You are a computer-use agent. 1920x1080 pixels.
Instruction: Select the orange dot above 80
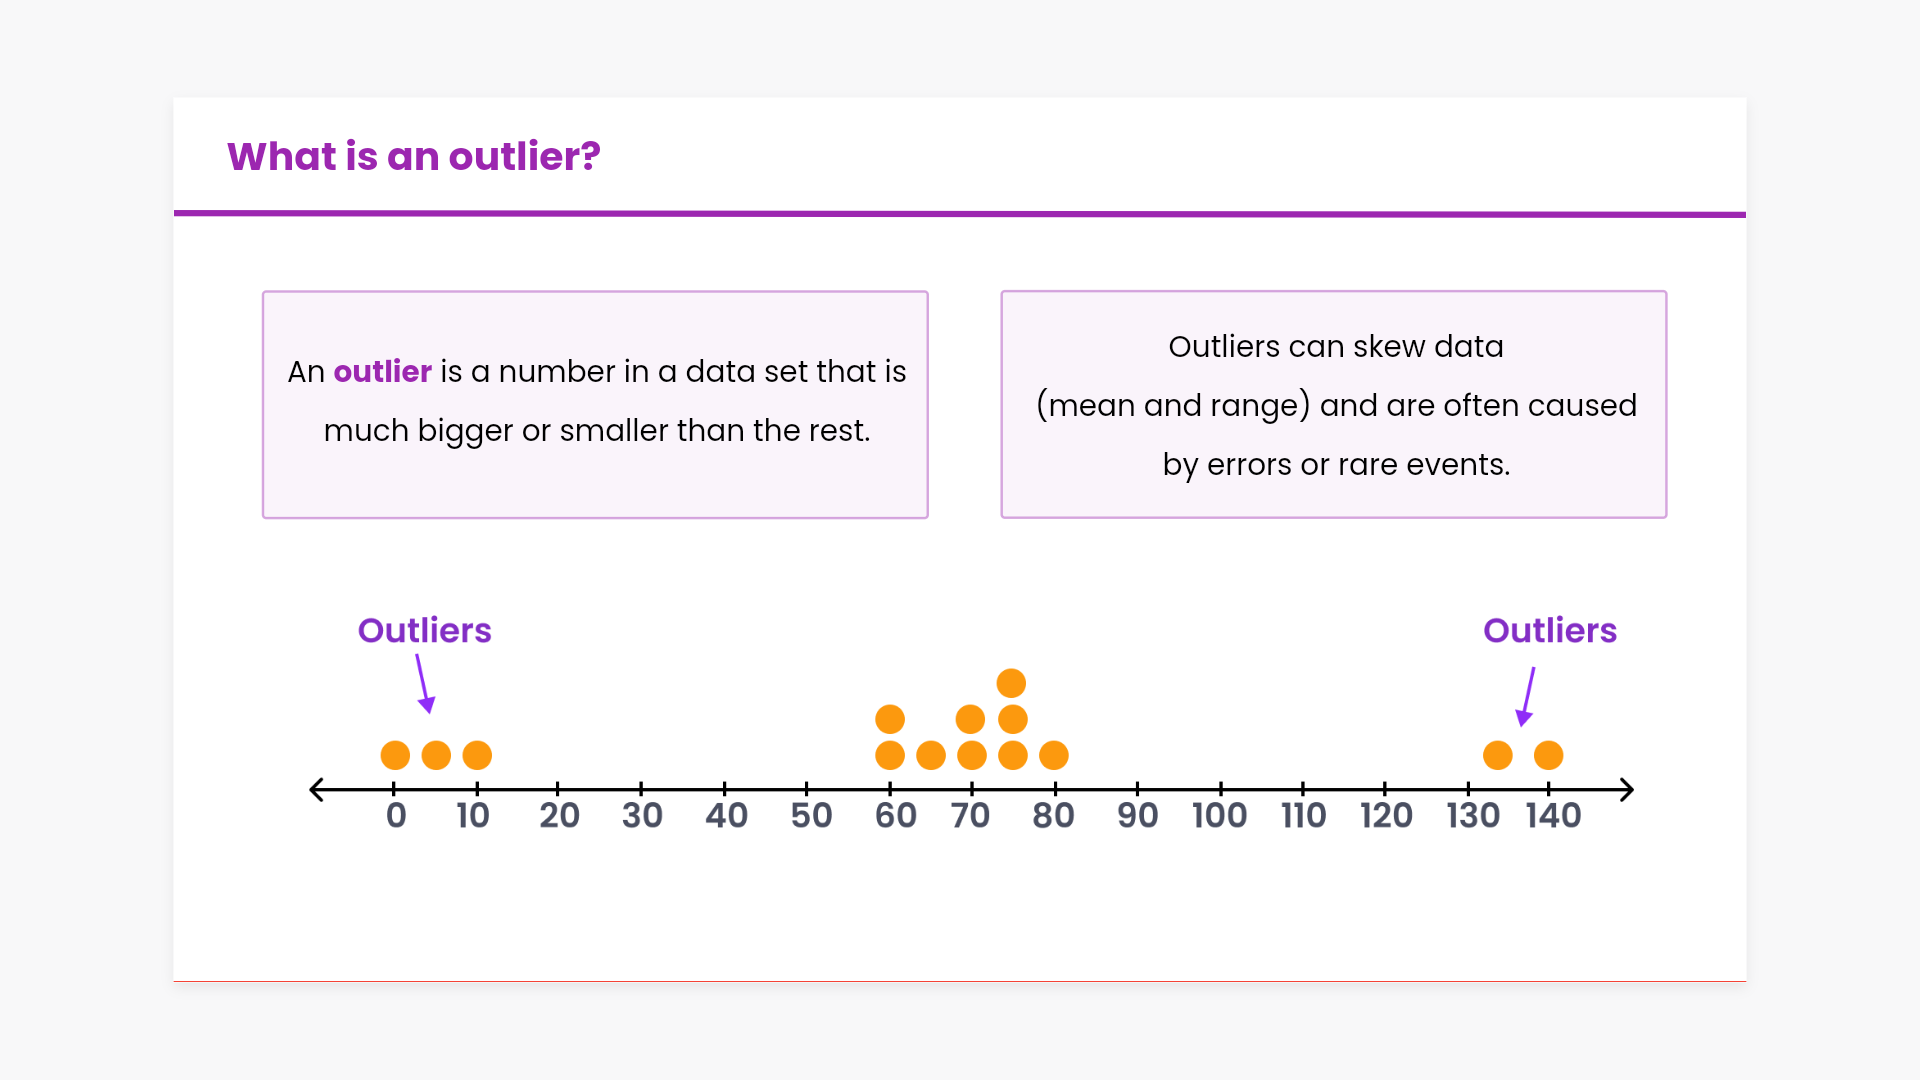click(x=1054, y=755)
